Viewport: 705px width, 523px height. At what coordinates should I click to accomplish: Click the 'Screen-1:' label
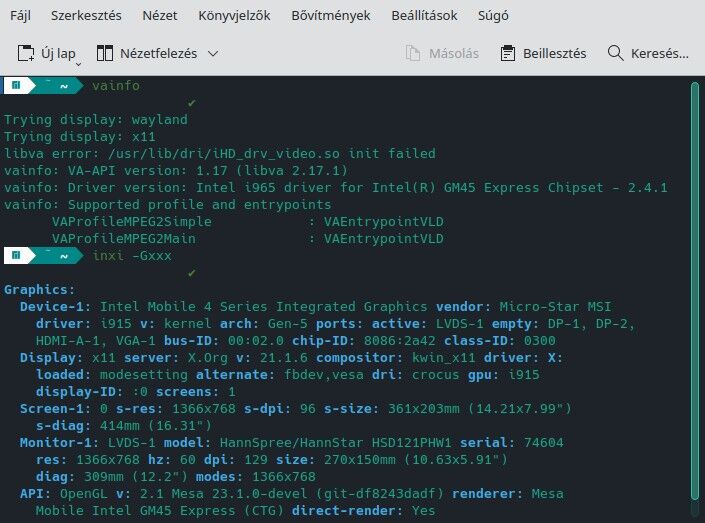55,408
